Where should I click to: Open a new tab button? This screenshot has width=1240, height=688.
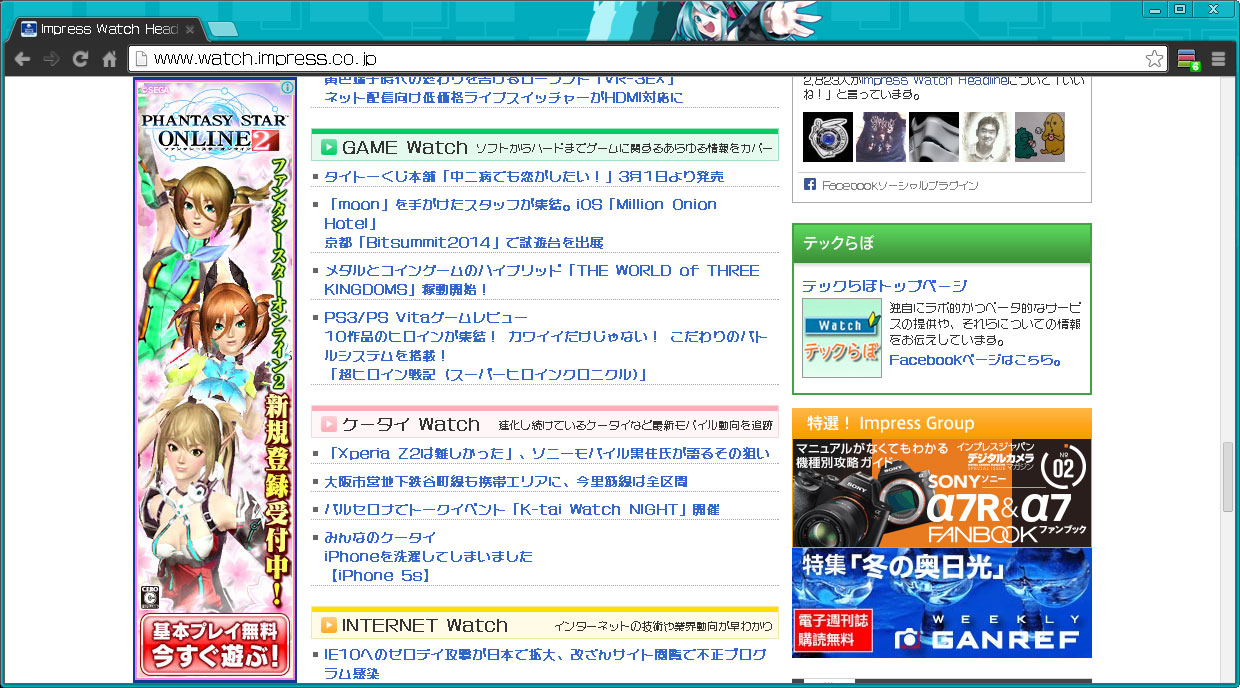coord(223,28)
